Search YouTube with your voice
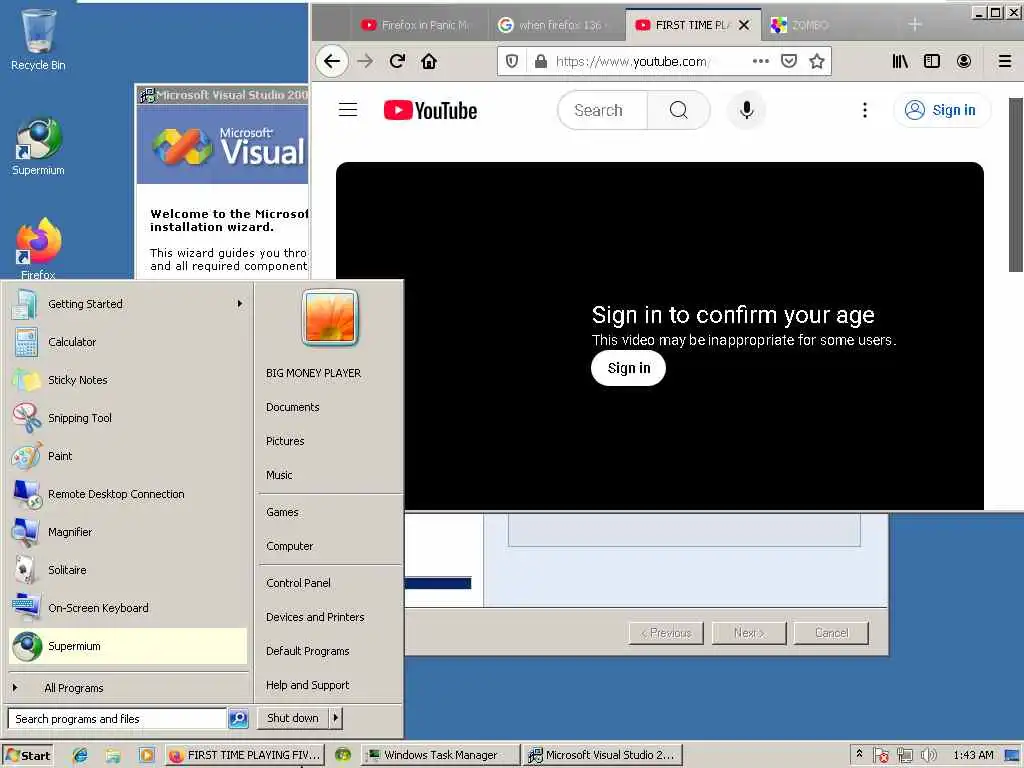The image size is (1024, 768). pos(746,110)
